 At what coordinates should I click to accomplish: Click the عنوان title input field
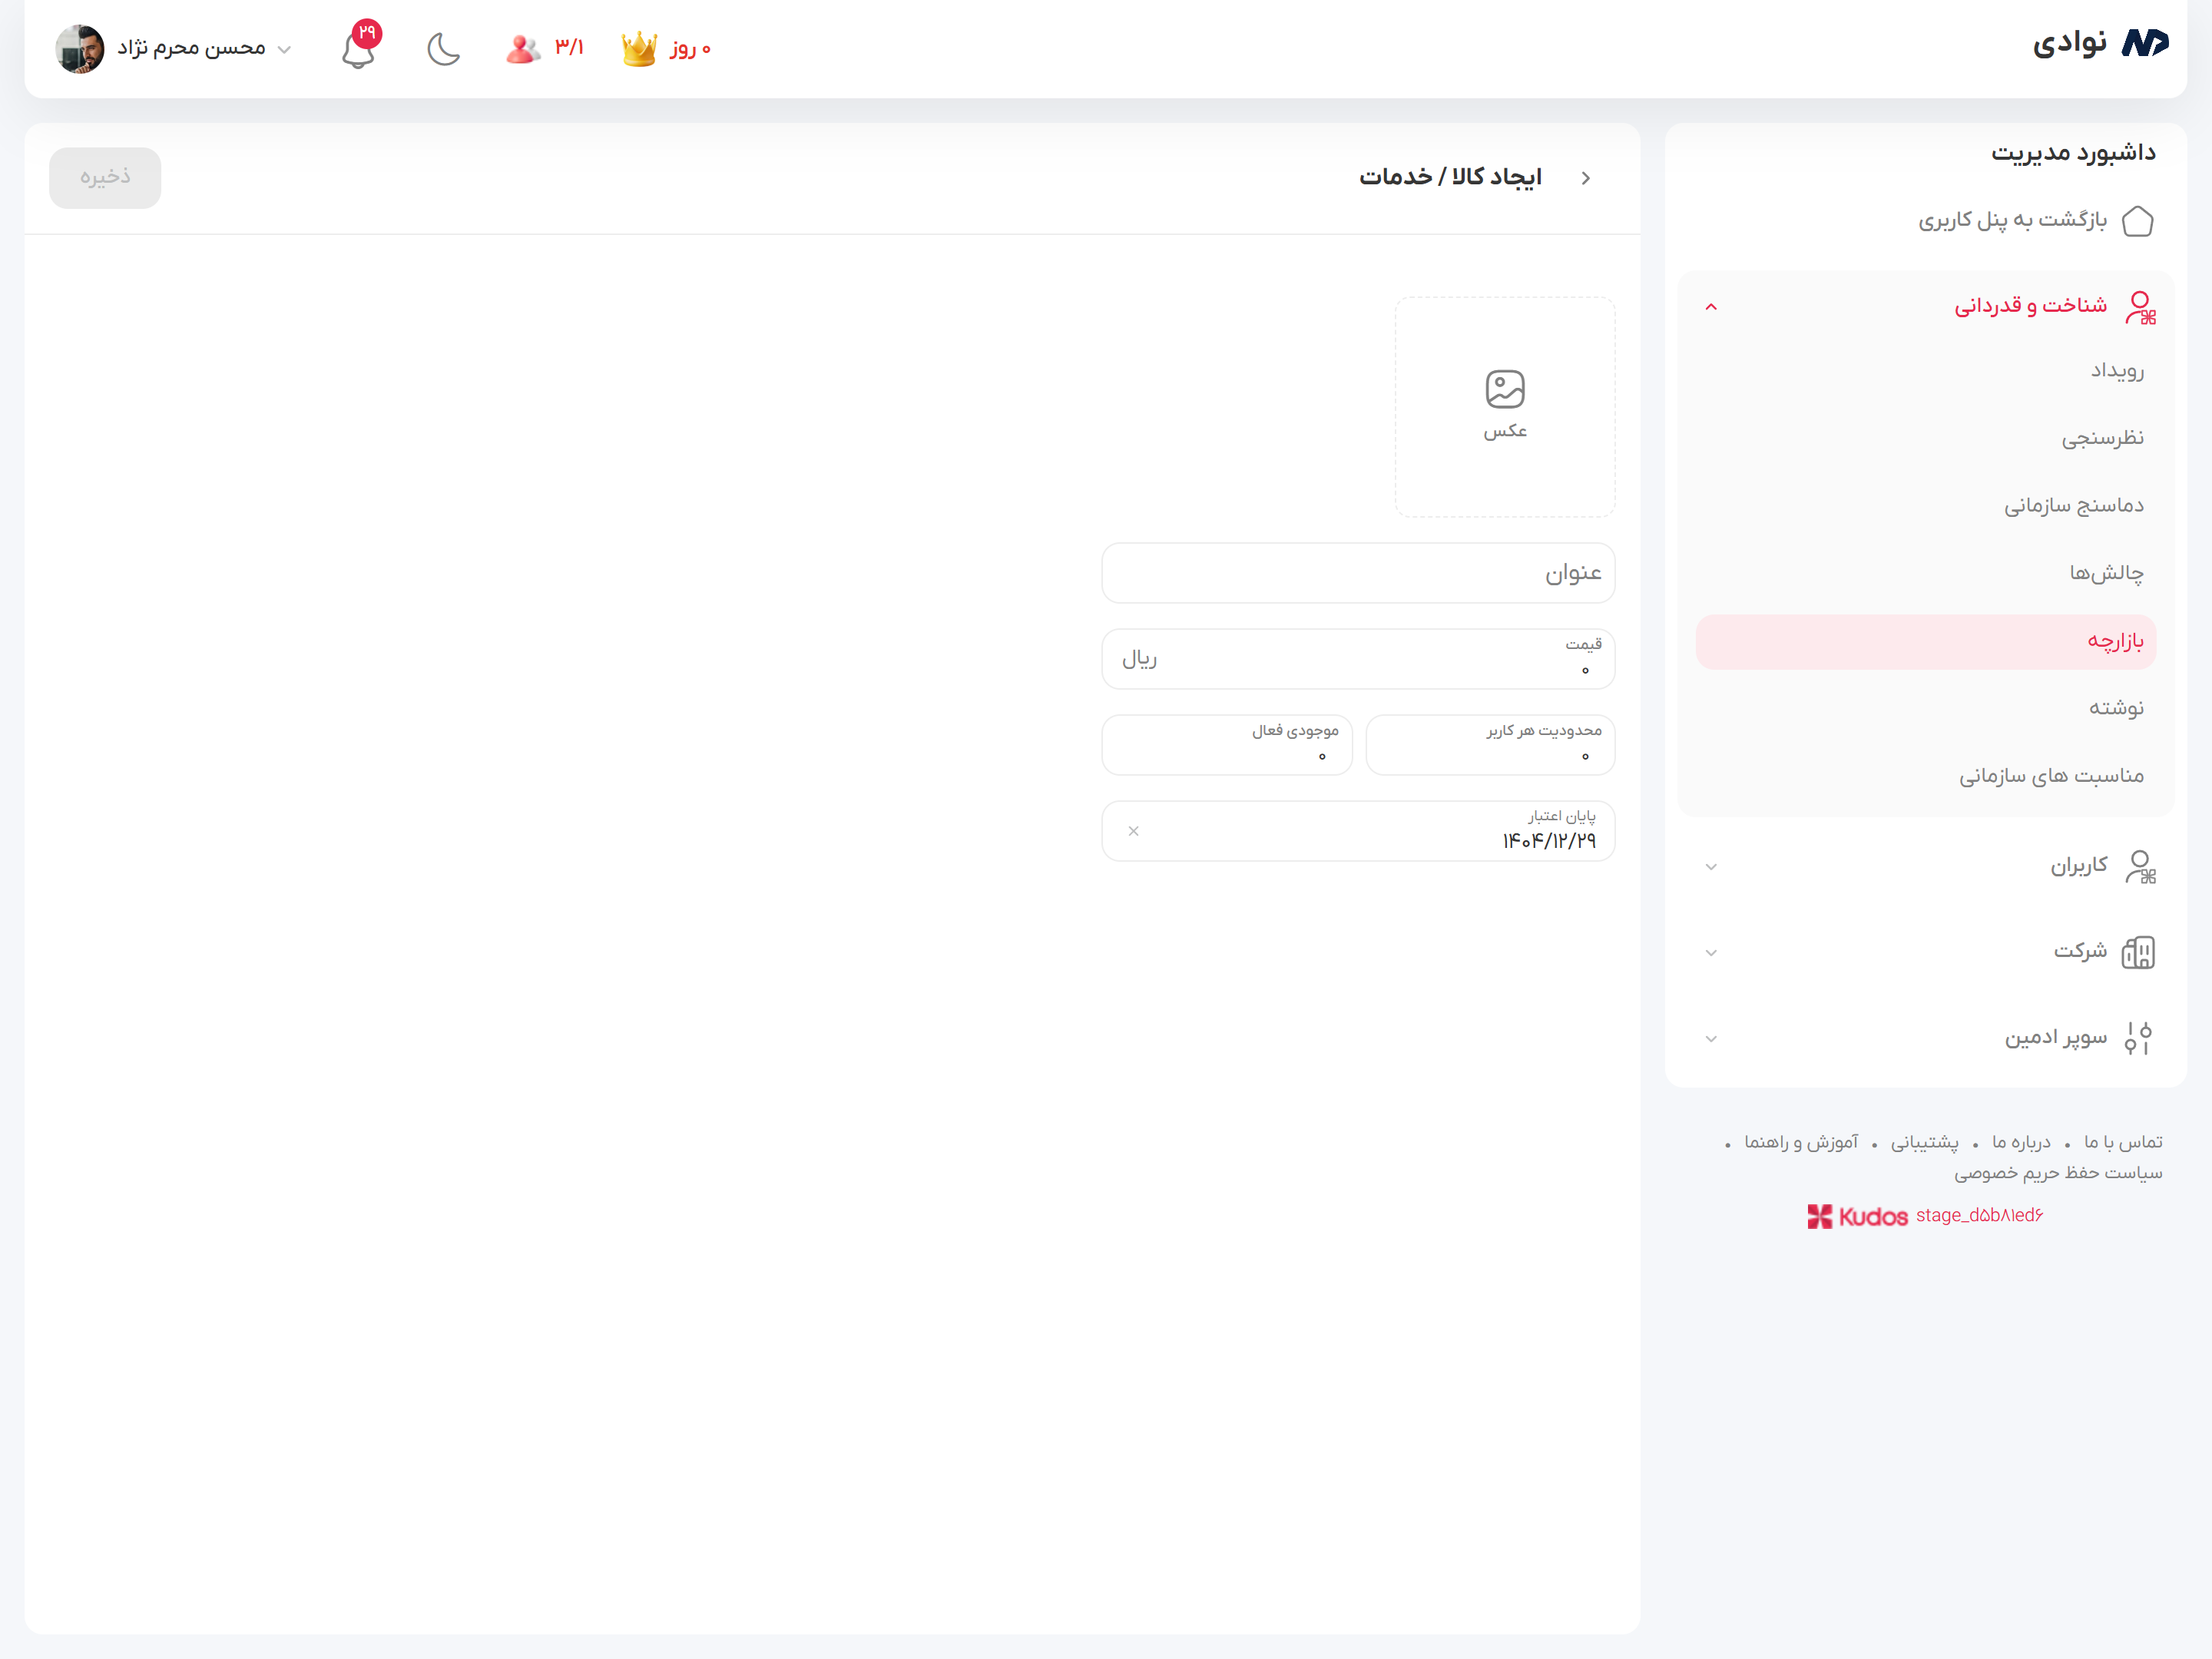pyautogui.click(x=1357, y=573)
